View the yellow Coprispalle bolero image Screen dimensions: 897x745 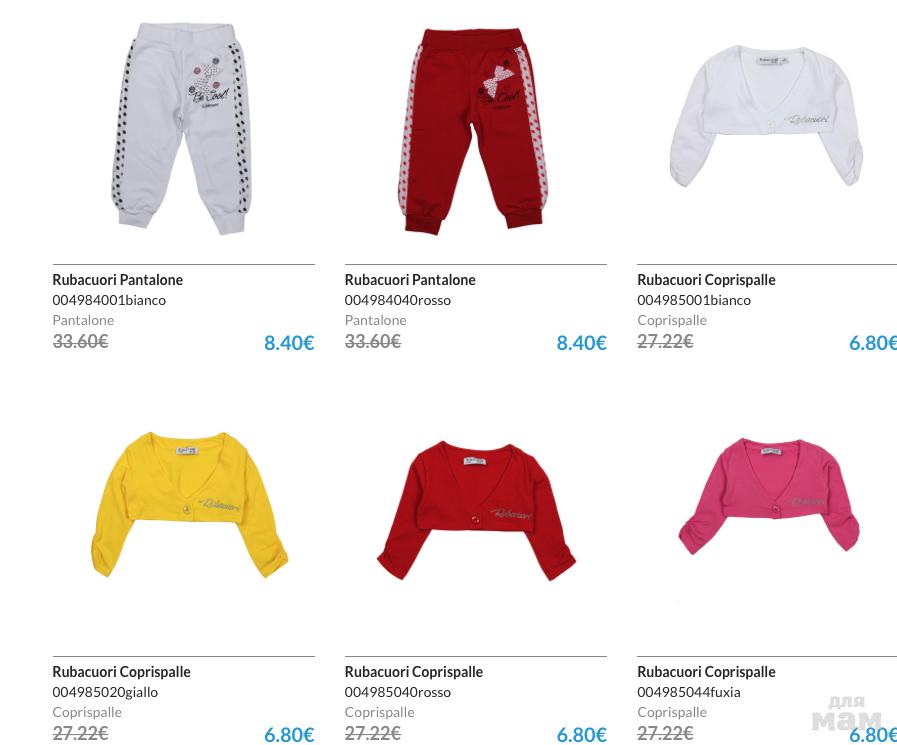[189, 505]
